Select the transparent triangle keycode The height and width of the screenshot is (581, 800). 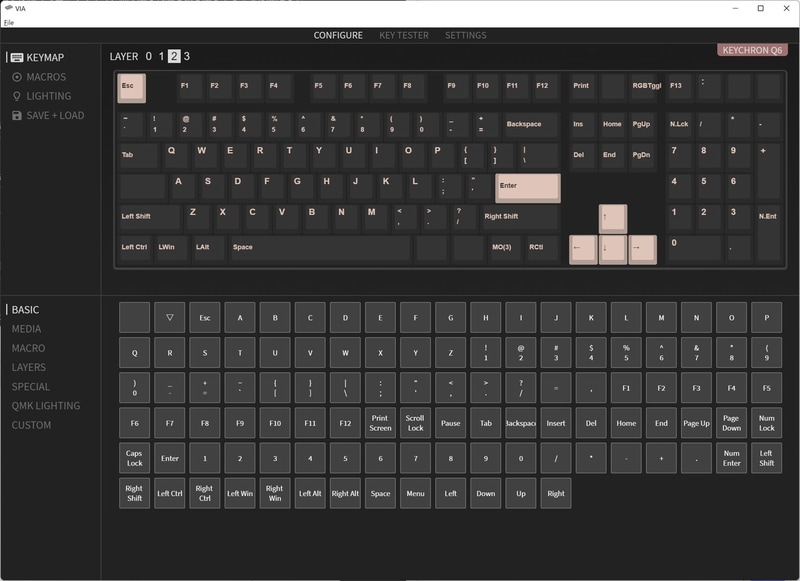tap(170, 317)
